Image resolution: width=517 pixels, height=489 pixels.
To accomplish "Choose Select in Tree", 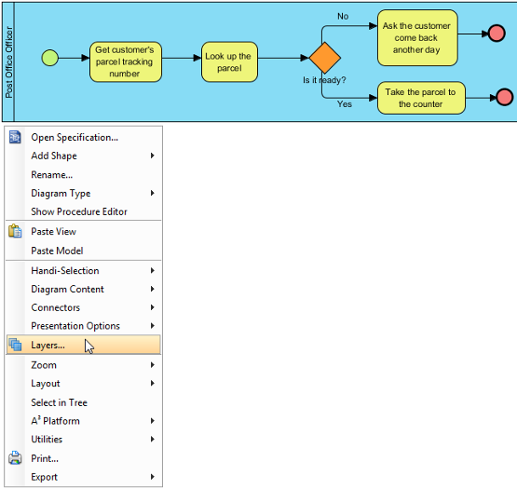I will [83, 402].
